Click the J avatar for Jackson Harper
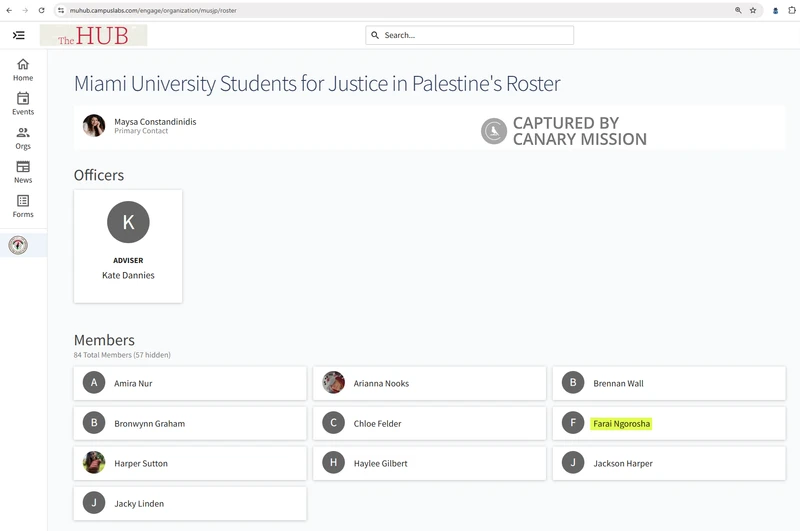The height and width of the screenshot is (531, 800). coord(573,463)
